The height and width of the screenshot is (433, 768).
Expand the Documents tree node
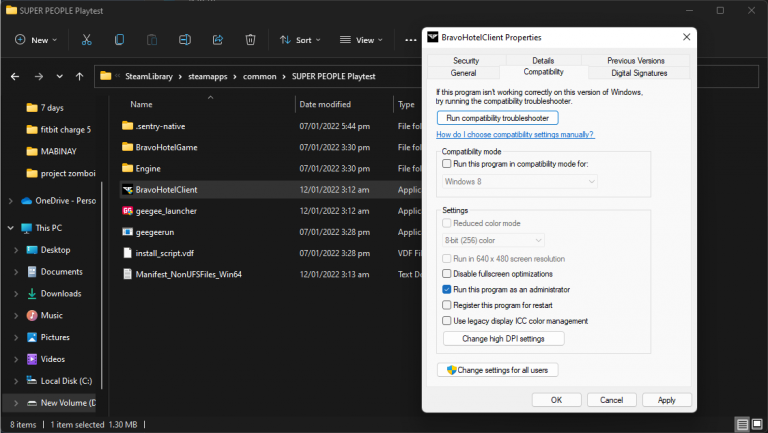pyautogui.click(x=16, y=272)
